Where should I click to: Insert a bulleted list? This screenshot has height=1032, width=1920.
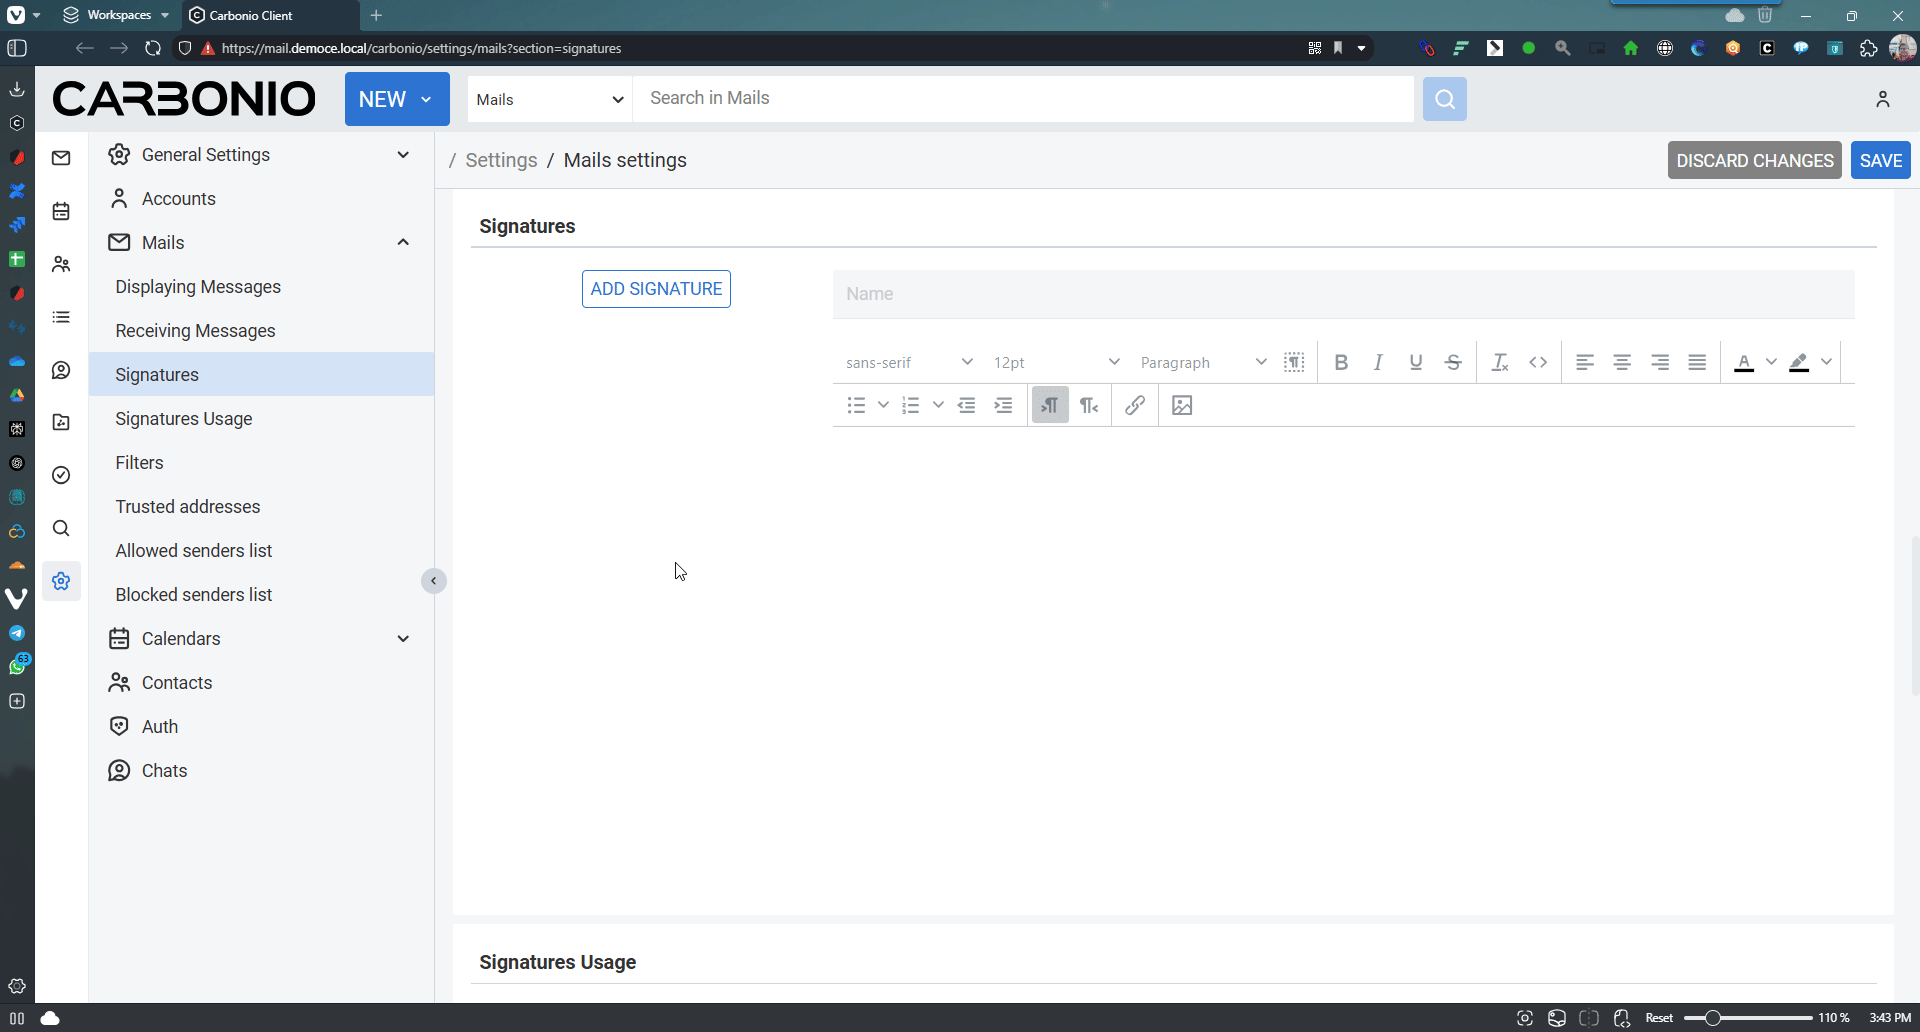856,405
